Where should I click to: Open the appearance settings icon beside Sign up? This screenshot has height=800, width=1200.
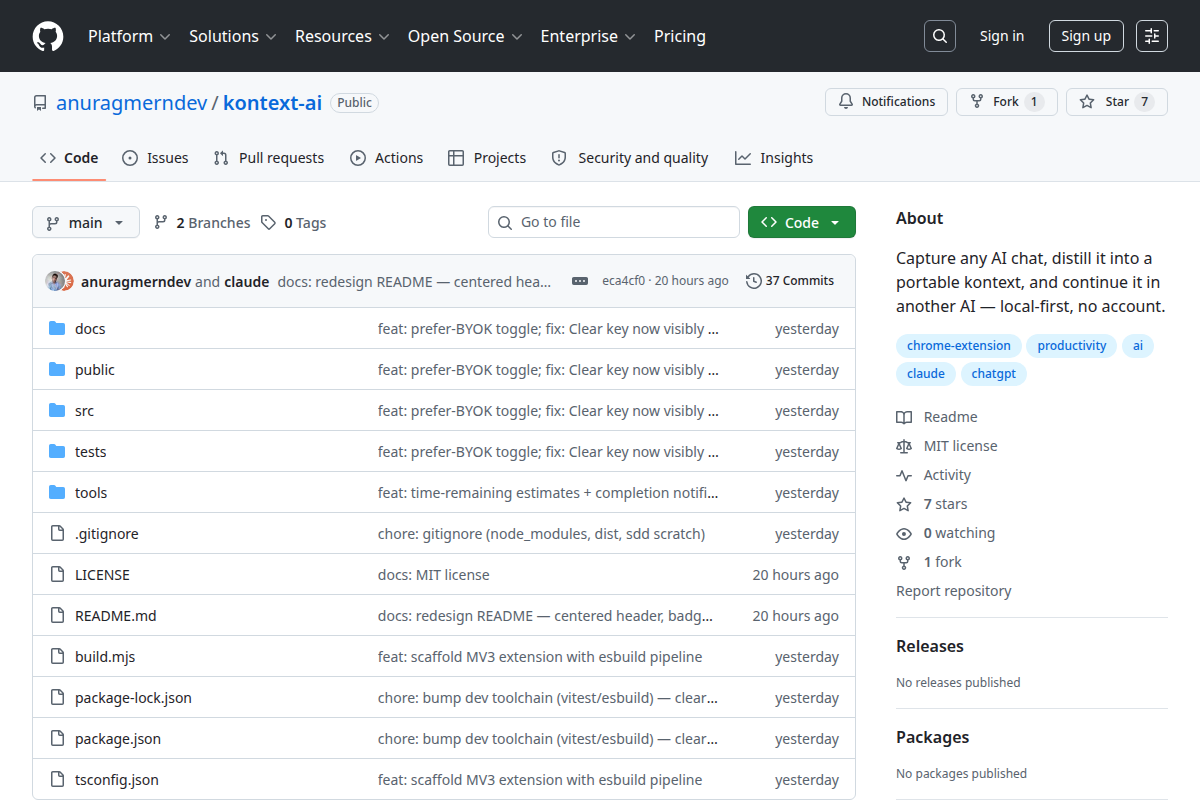1152,36
